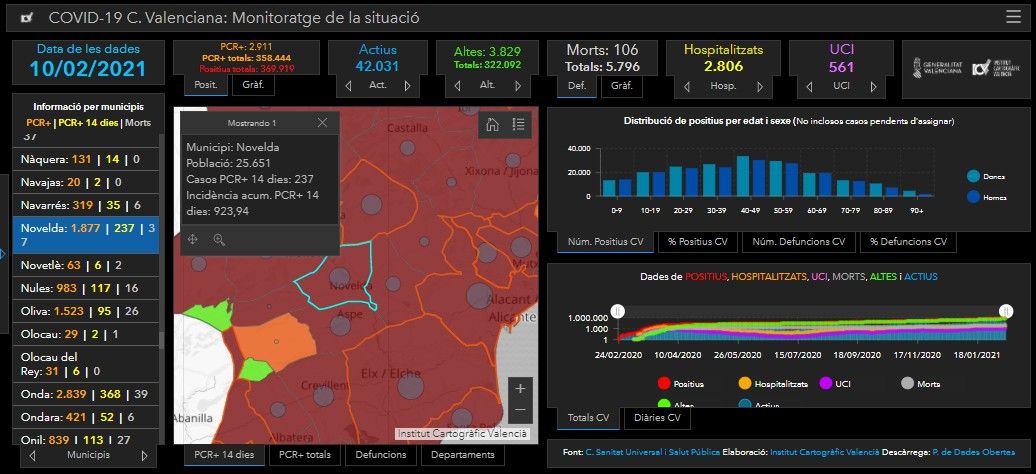The height and width of the screenshot is (474, 1036).
Task: Select the % Defuncions CV tab
Action: pos(907,242)
